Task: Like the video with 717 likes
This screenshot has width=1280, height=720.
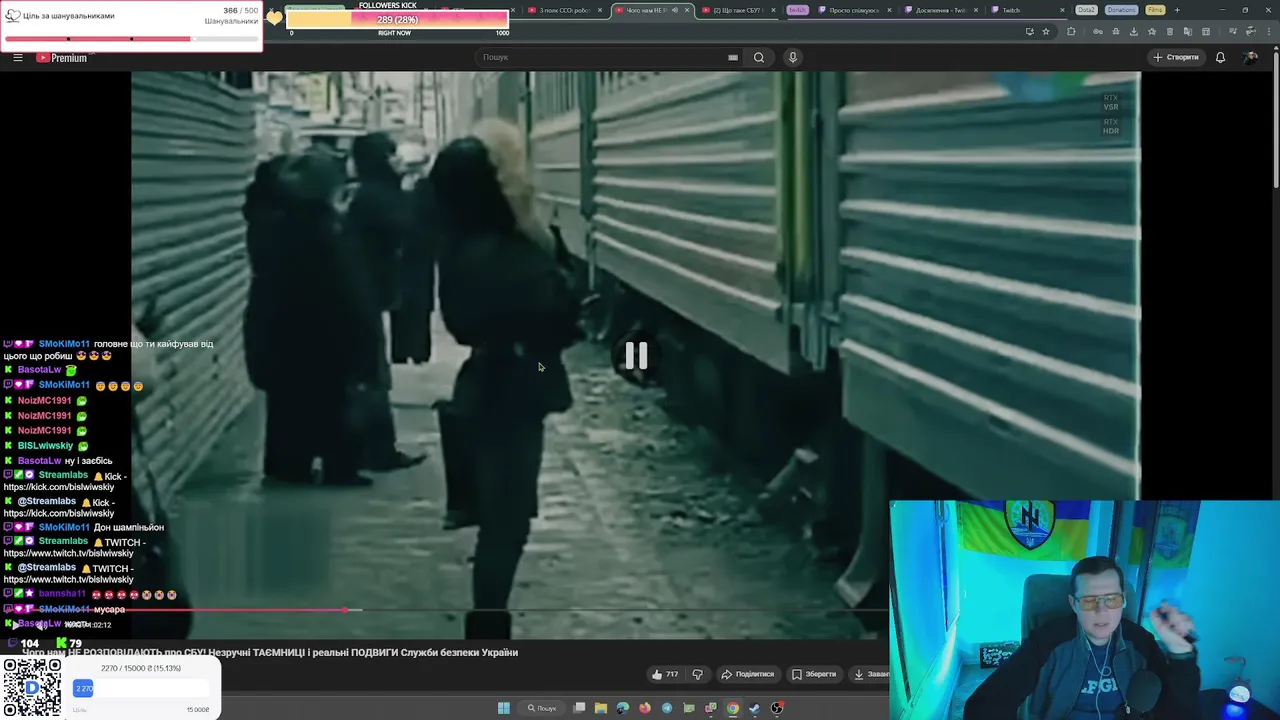Action: pos(665,674)
